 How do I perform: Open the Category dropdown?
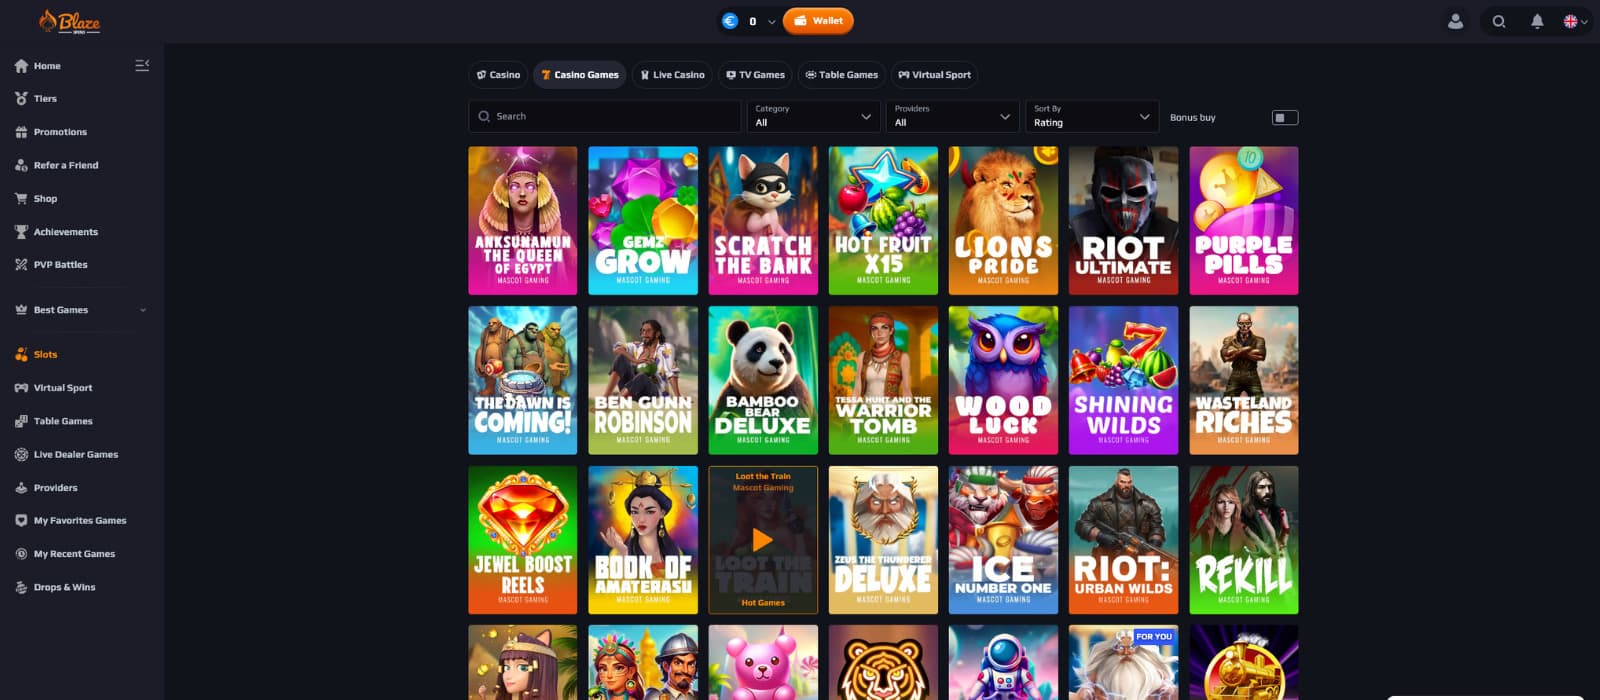click(813, 116)
